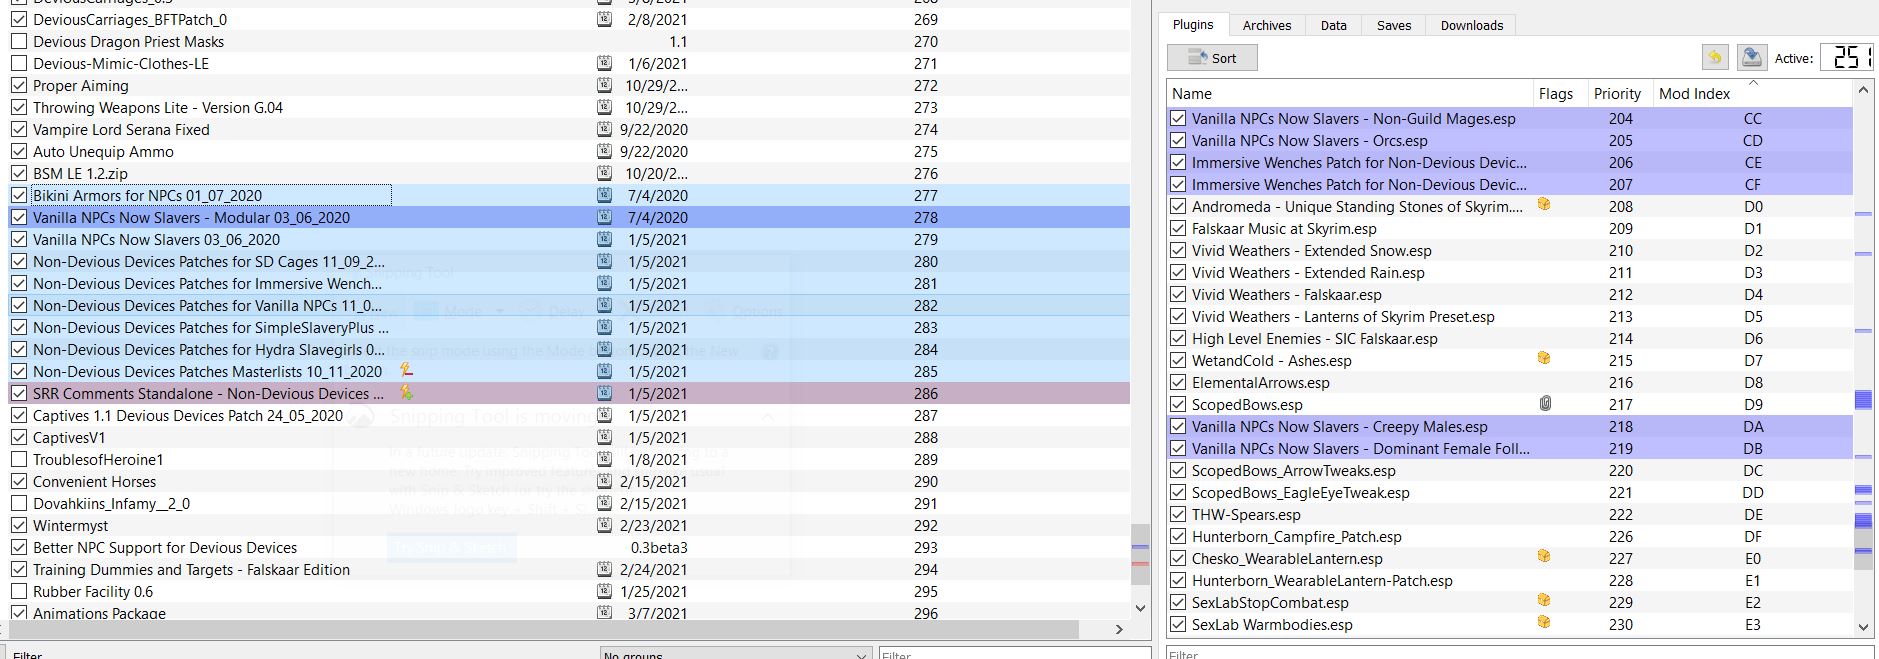Sort plugins by the Mod Index column header
Image resolution: width=1879 pixels, height=659 pixels.
1752,93
